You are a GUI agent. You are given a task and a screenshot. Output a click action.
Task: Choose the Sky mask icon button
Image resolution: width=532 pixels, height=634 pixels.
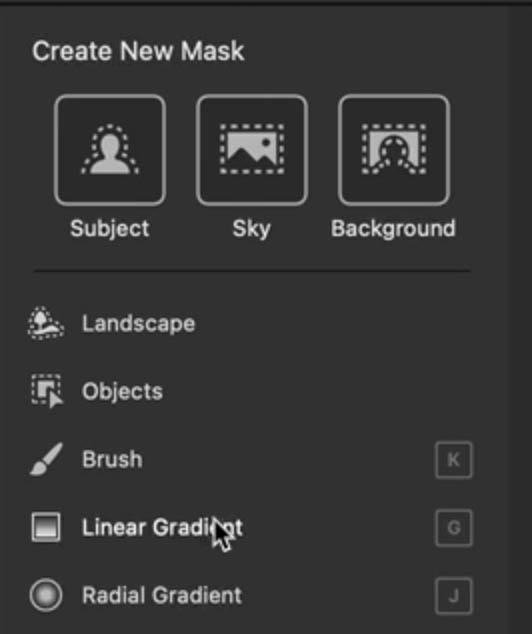point(252,150)
